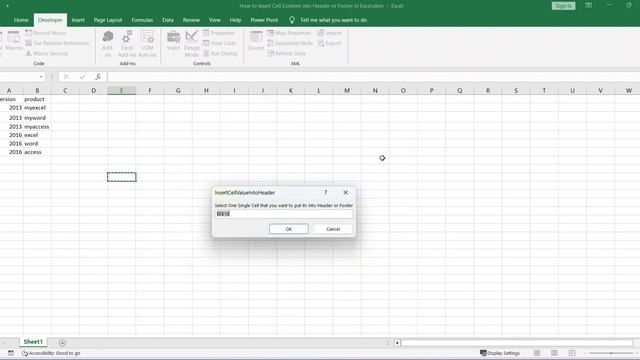Click Map Properties in XML group
This screenshot has width=640, height=360.
289,33
